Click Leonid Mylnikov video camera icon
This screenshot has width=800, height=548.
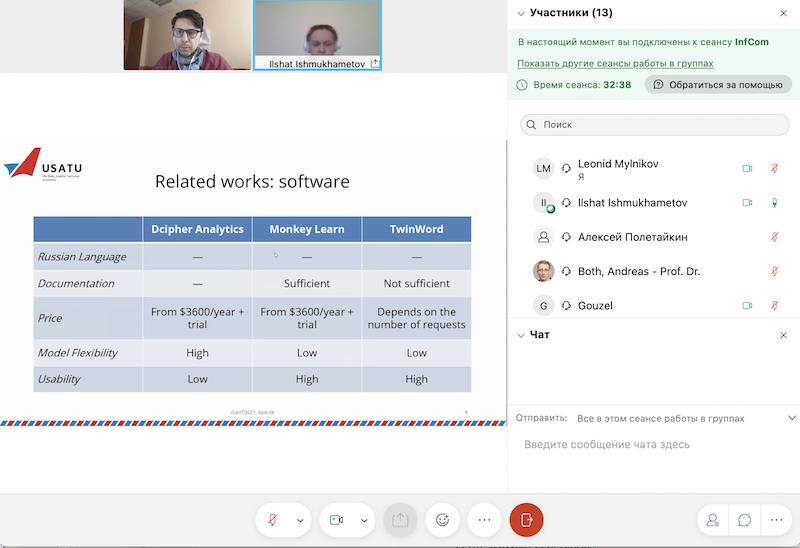tap(747, 168)
